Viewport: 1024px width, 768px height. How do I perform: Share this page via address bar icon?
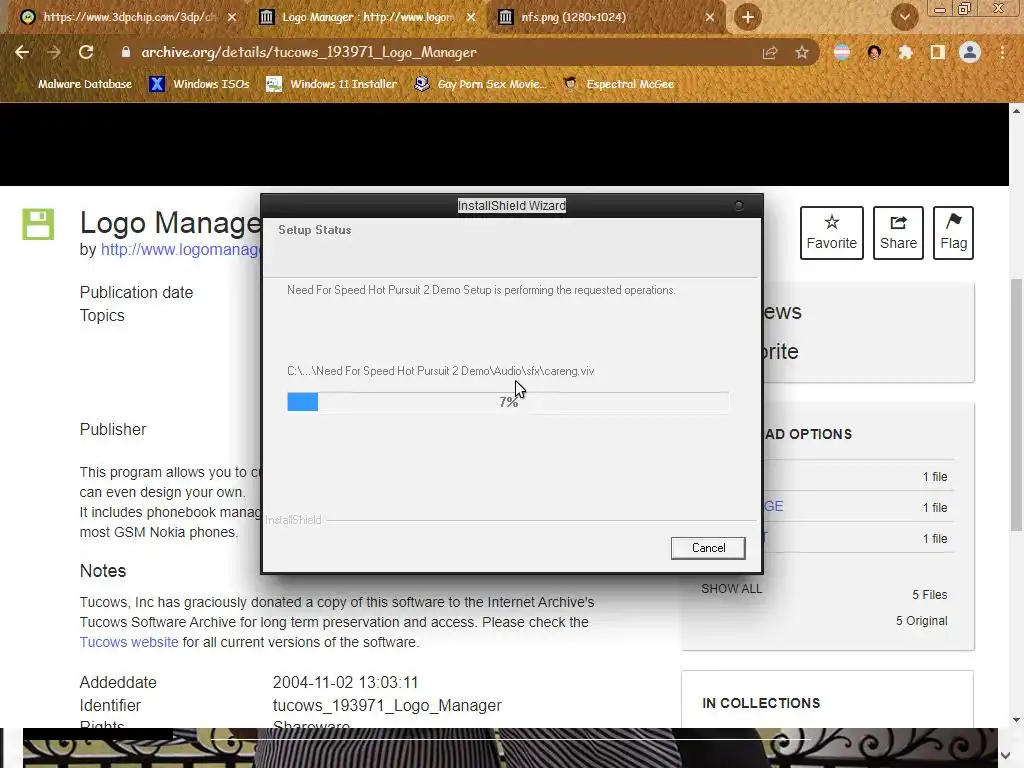coord(770,52)
